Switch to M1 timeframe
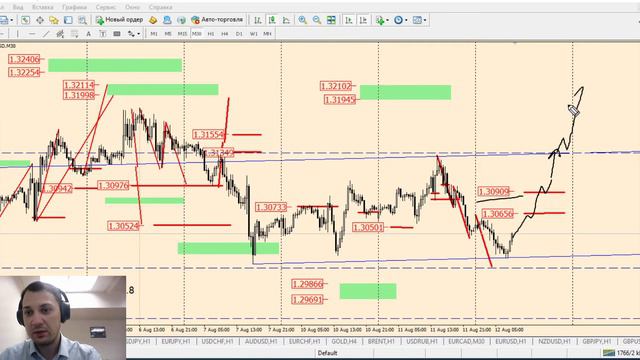Image resolution: width=640 pixels, height=360 pixels. click(x=154, y=34)
